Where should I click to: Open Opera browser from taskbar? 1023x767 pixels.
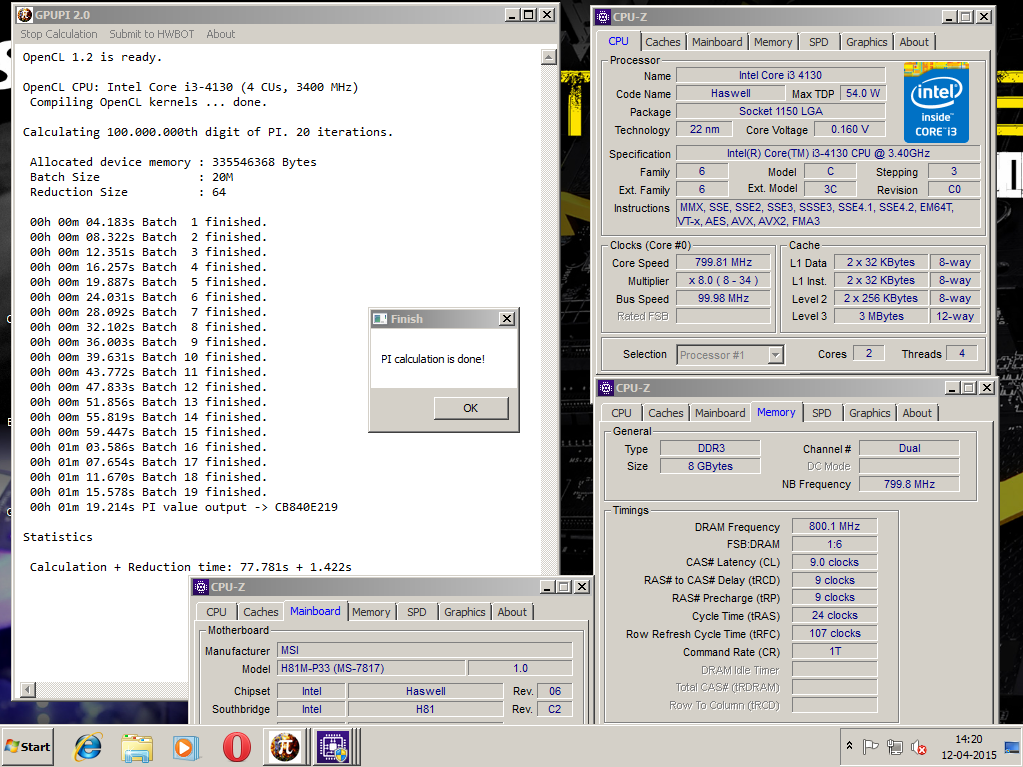(x=236, y=747)
